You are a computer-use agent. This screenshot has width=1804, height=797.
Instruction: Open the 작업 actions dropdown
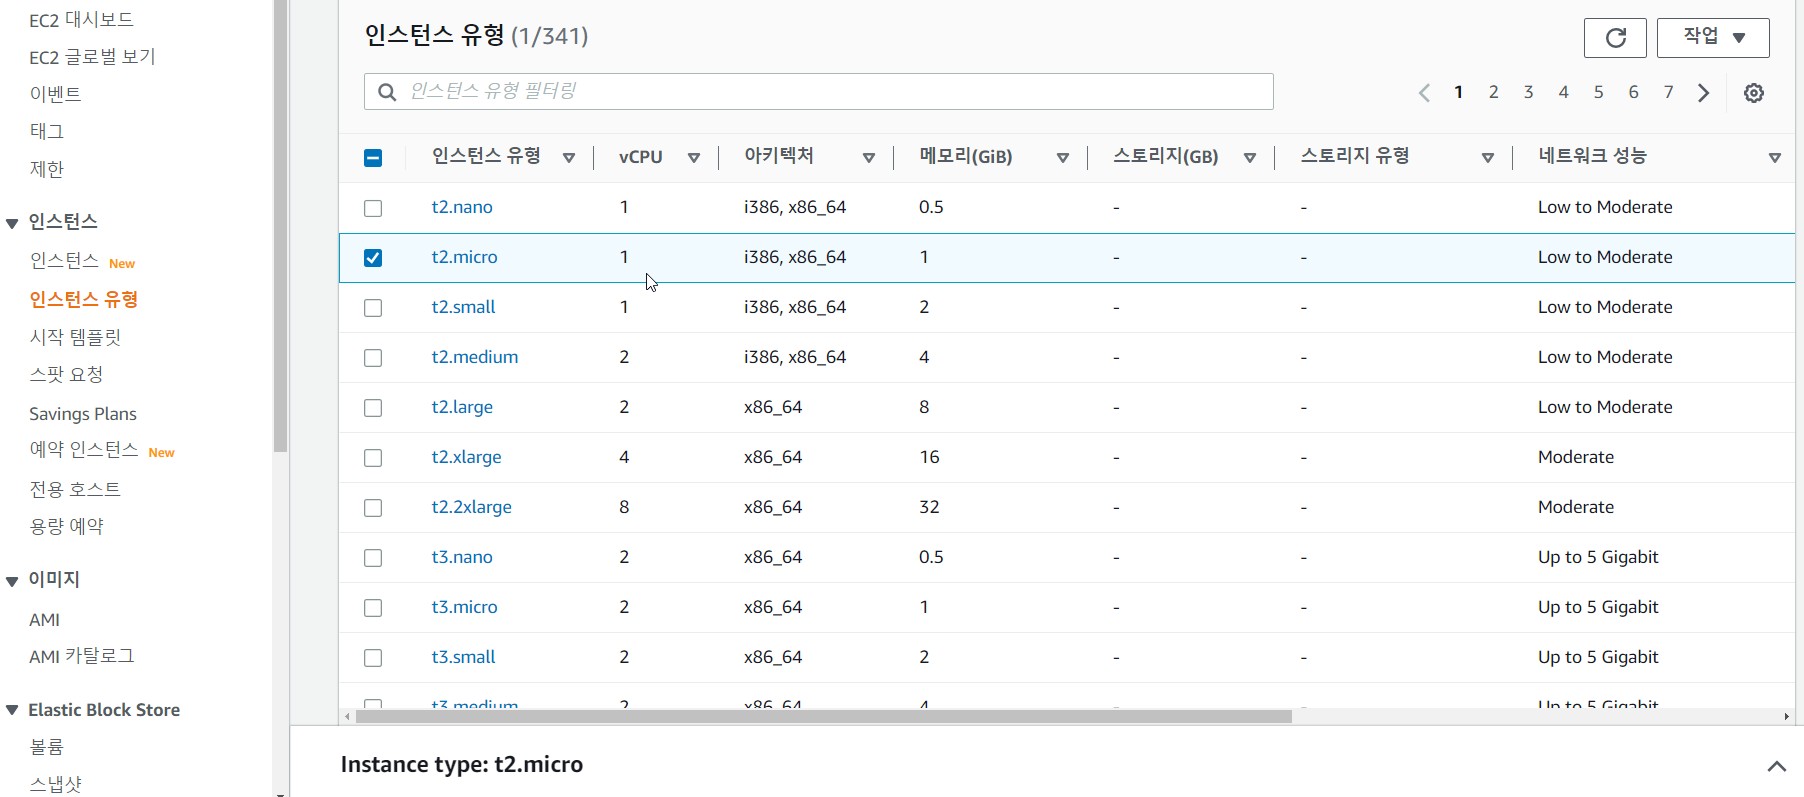coord(1713,38)
